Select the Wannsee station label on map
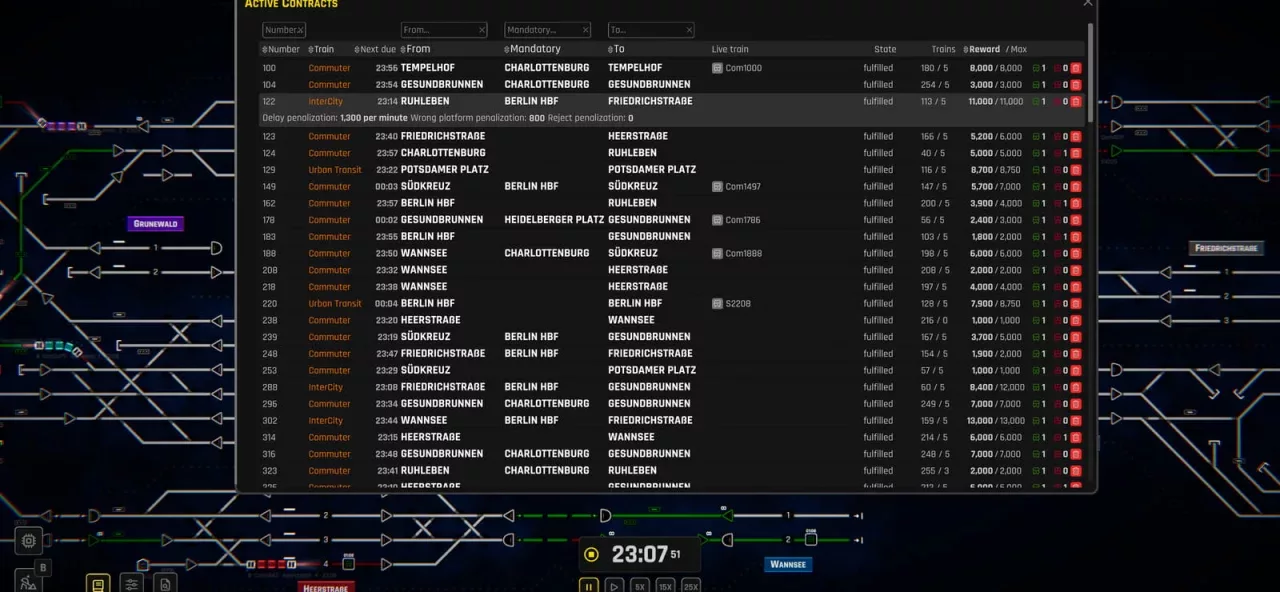Image resolution: width=1280 pixels, height=592 pixels. tap(788, 564)
